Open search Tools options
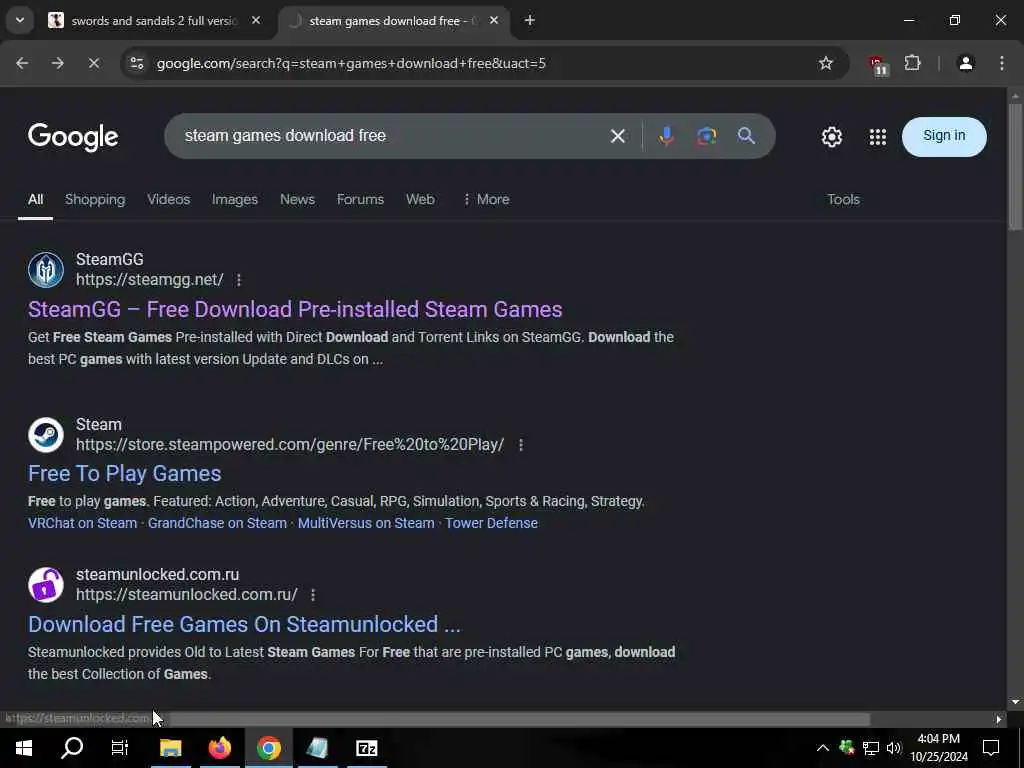 click(x=843, y=200)
